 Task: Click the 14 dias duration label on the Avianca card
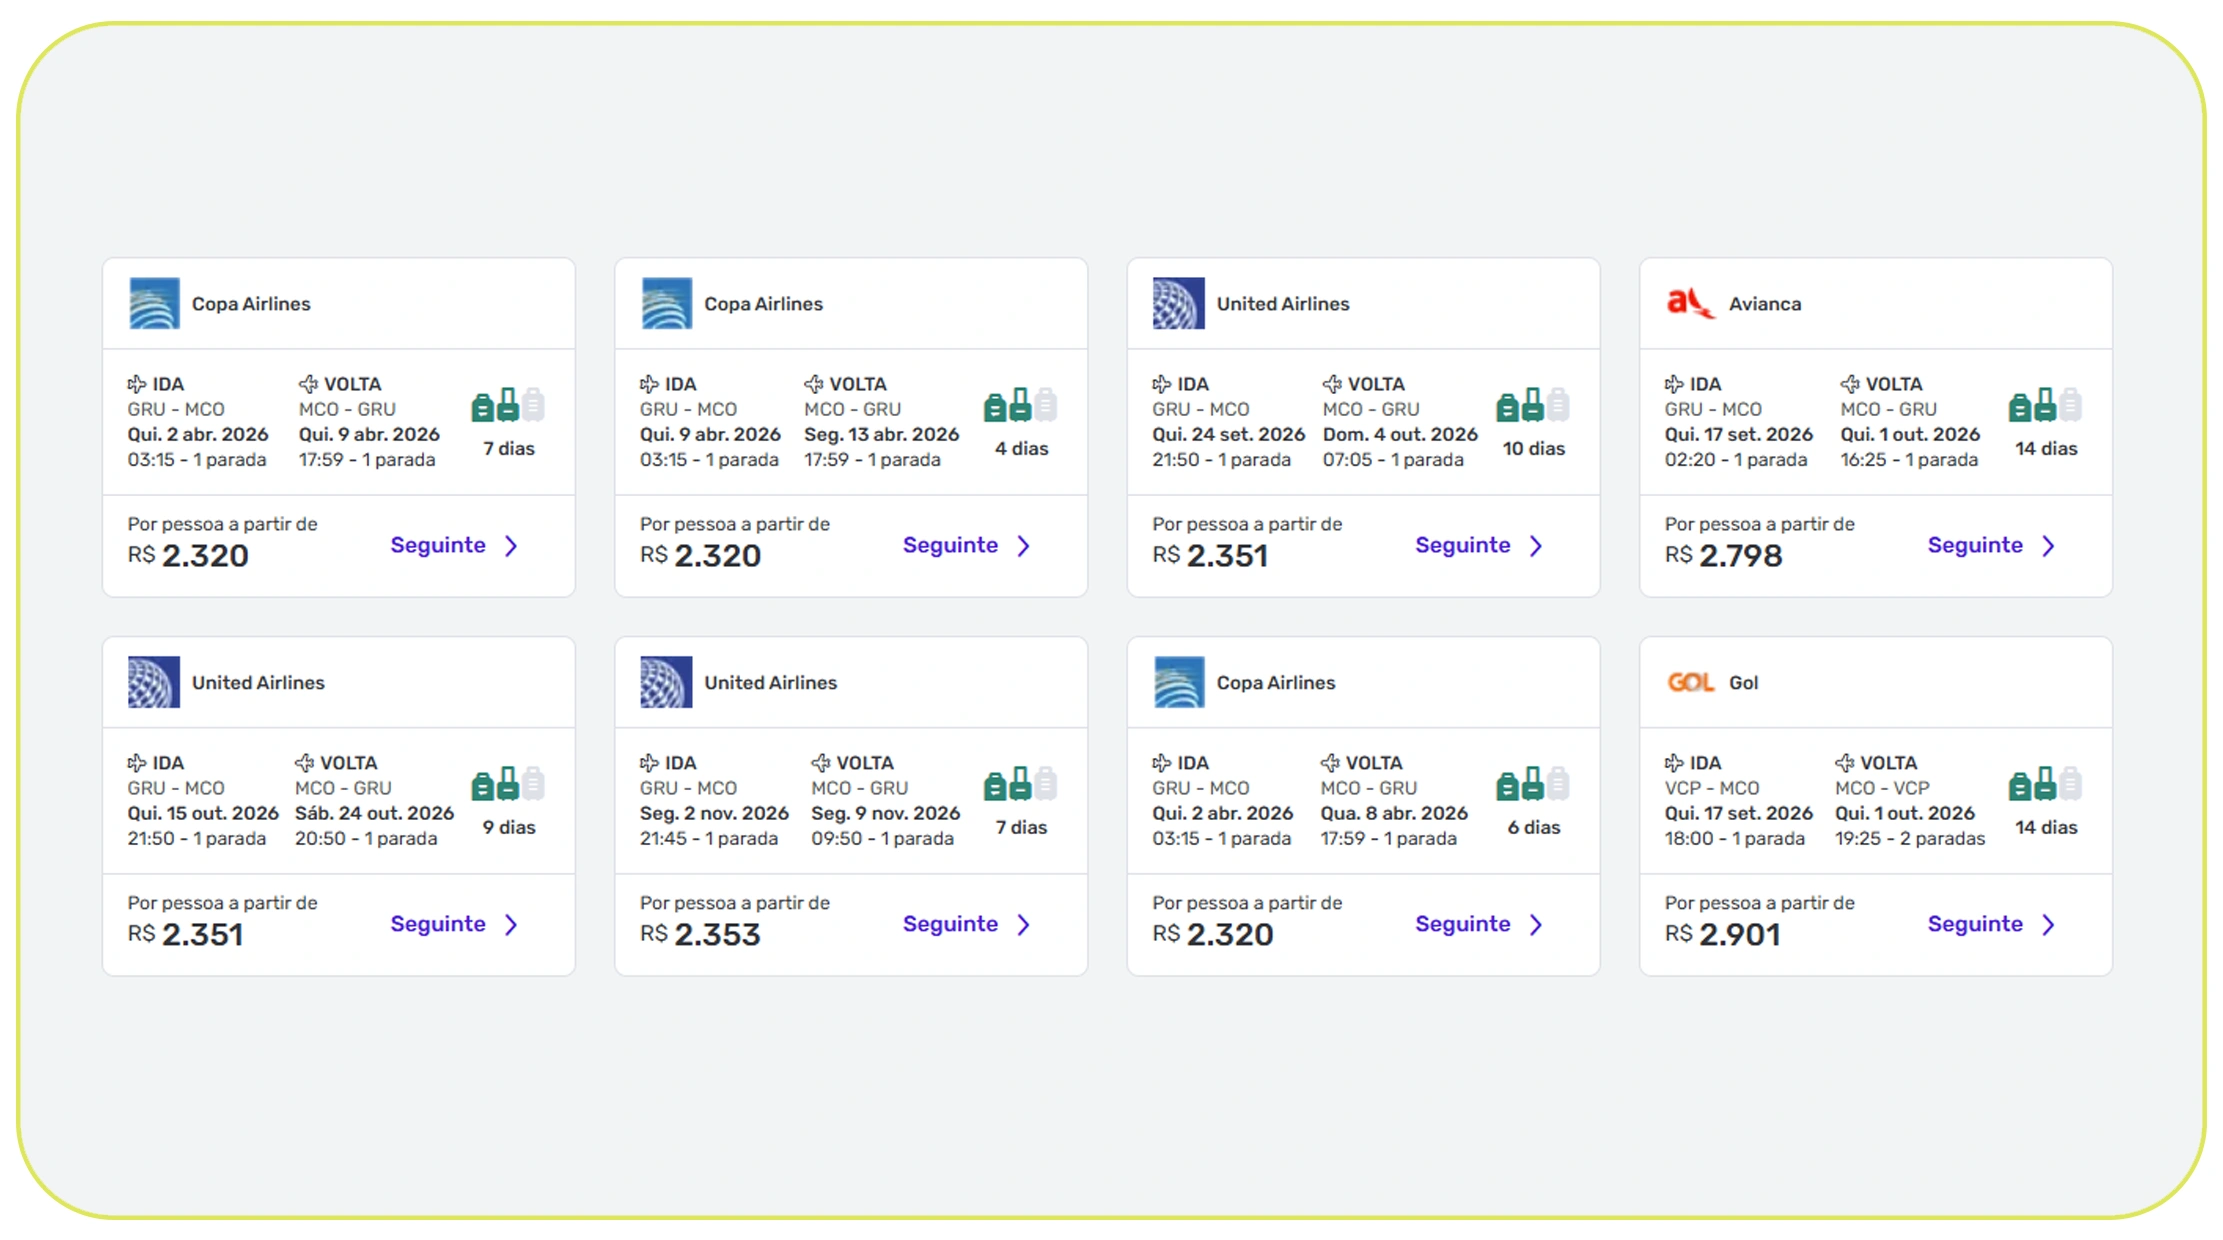pos(2046,449)
